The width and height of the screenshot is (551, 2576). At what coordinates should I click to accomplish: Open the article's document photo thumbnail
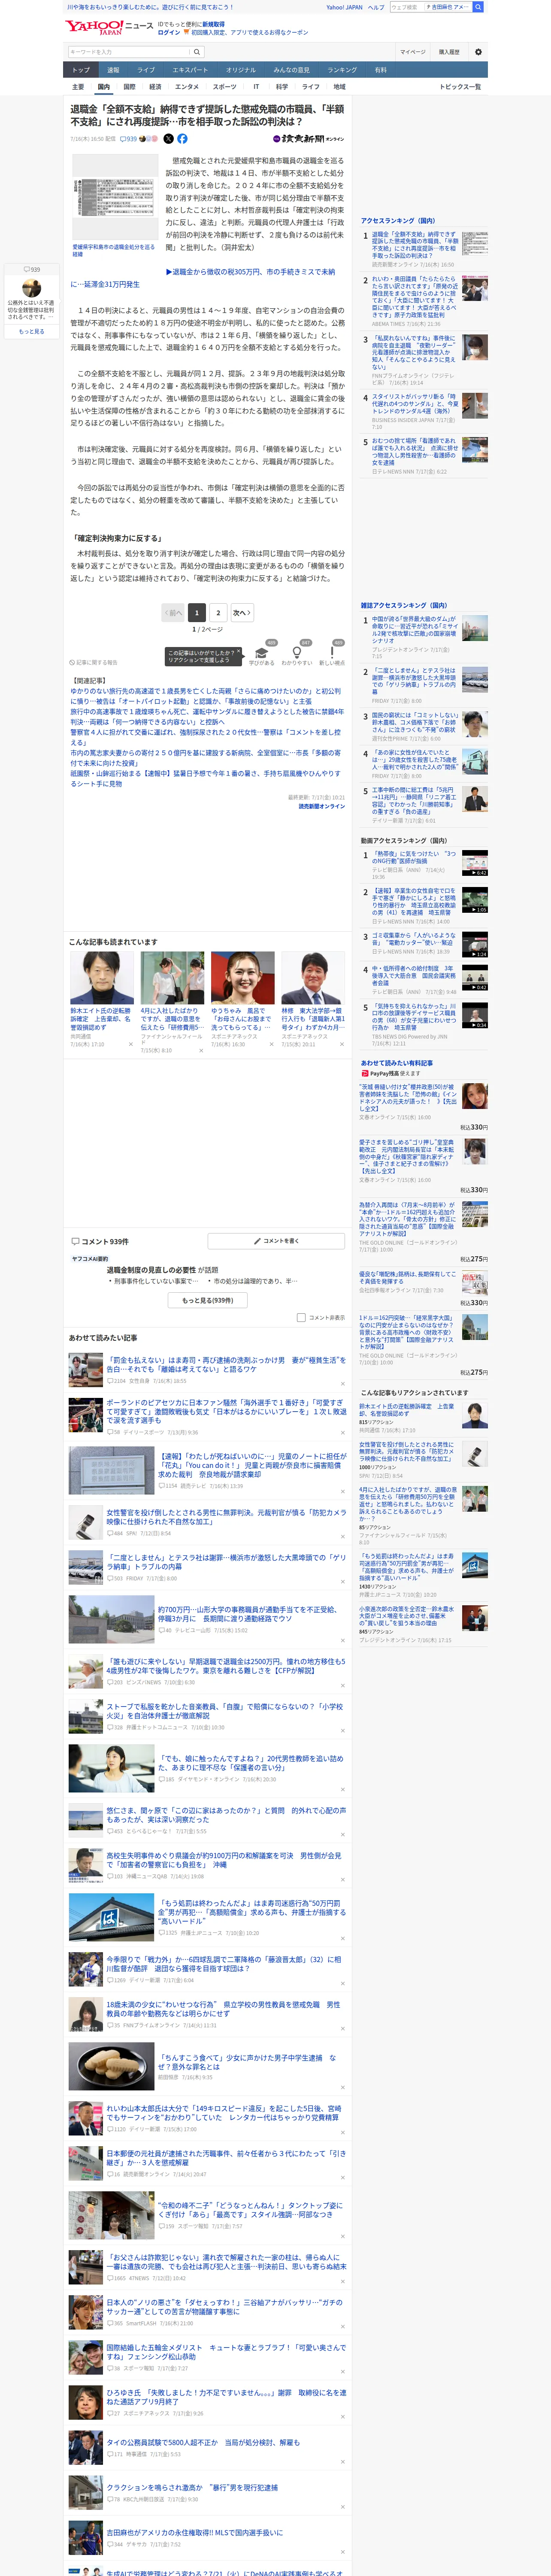tap(114, 197)
